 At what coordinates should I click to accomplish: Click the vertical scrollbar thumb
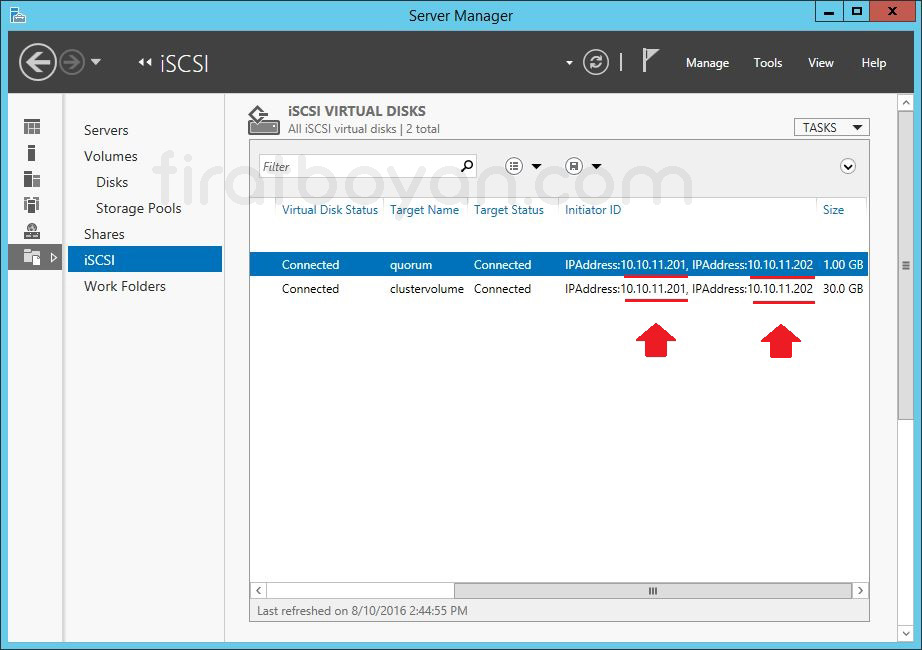(x=906, y=265)
